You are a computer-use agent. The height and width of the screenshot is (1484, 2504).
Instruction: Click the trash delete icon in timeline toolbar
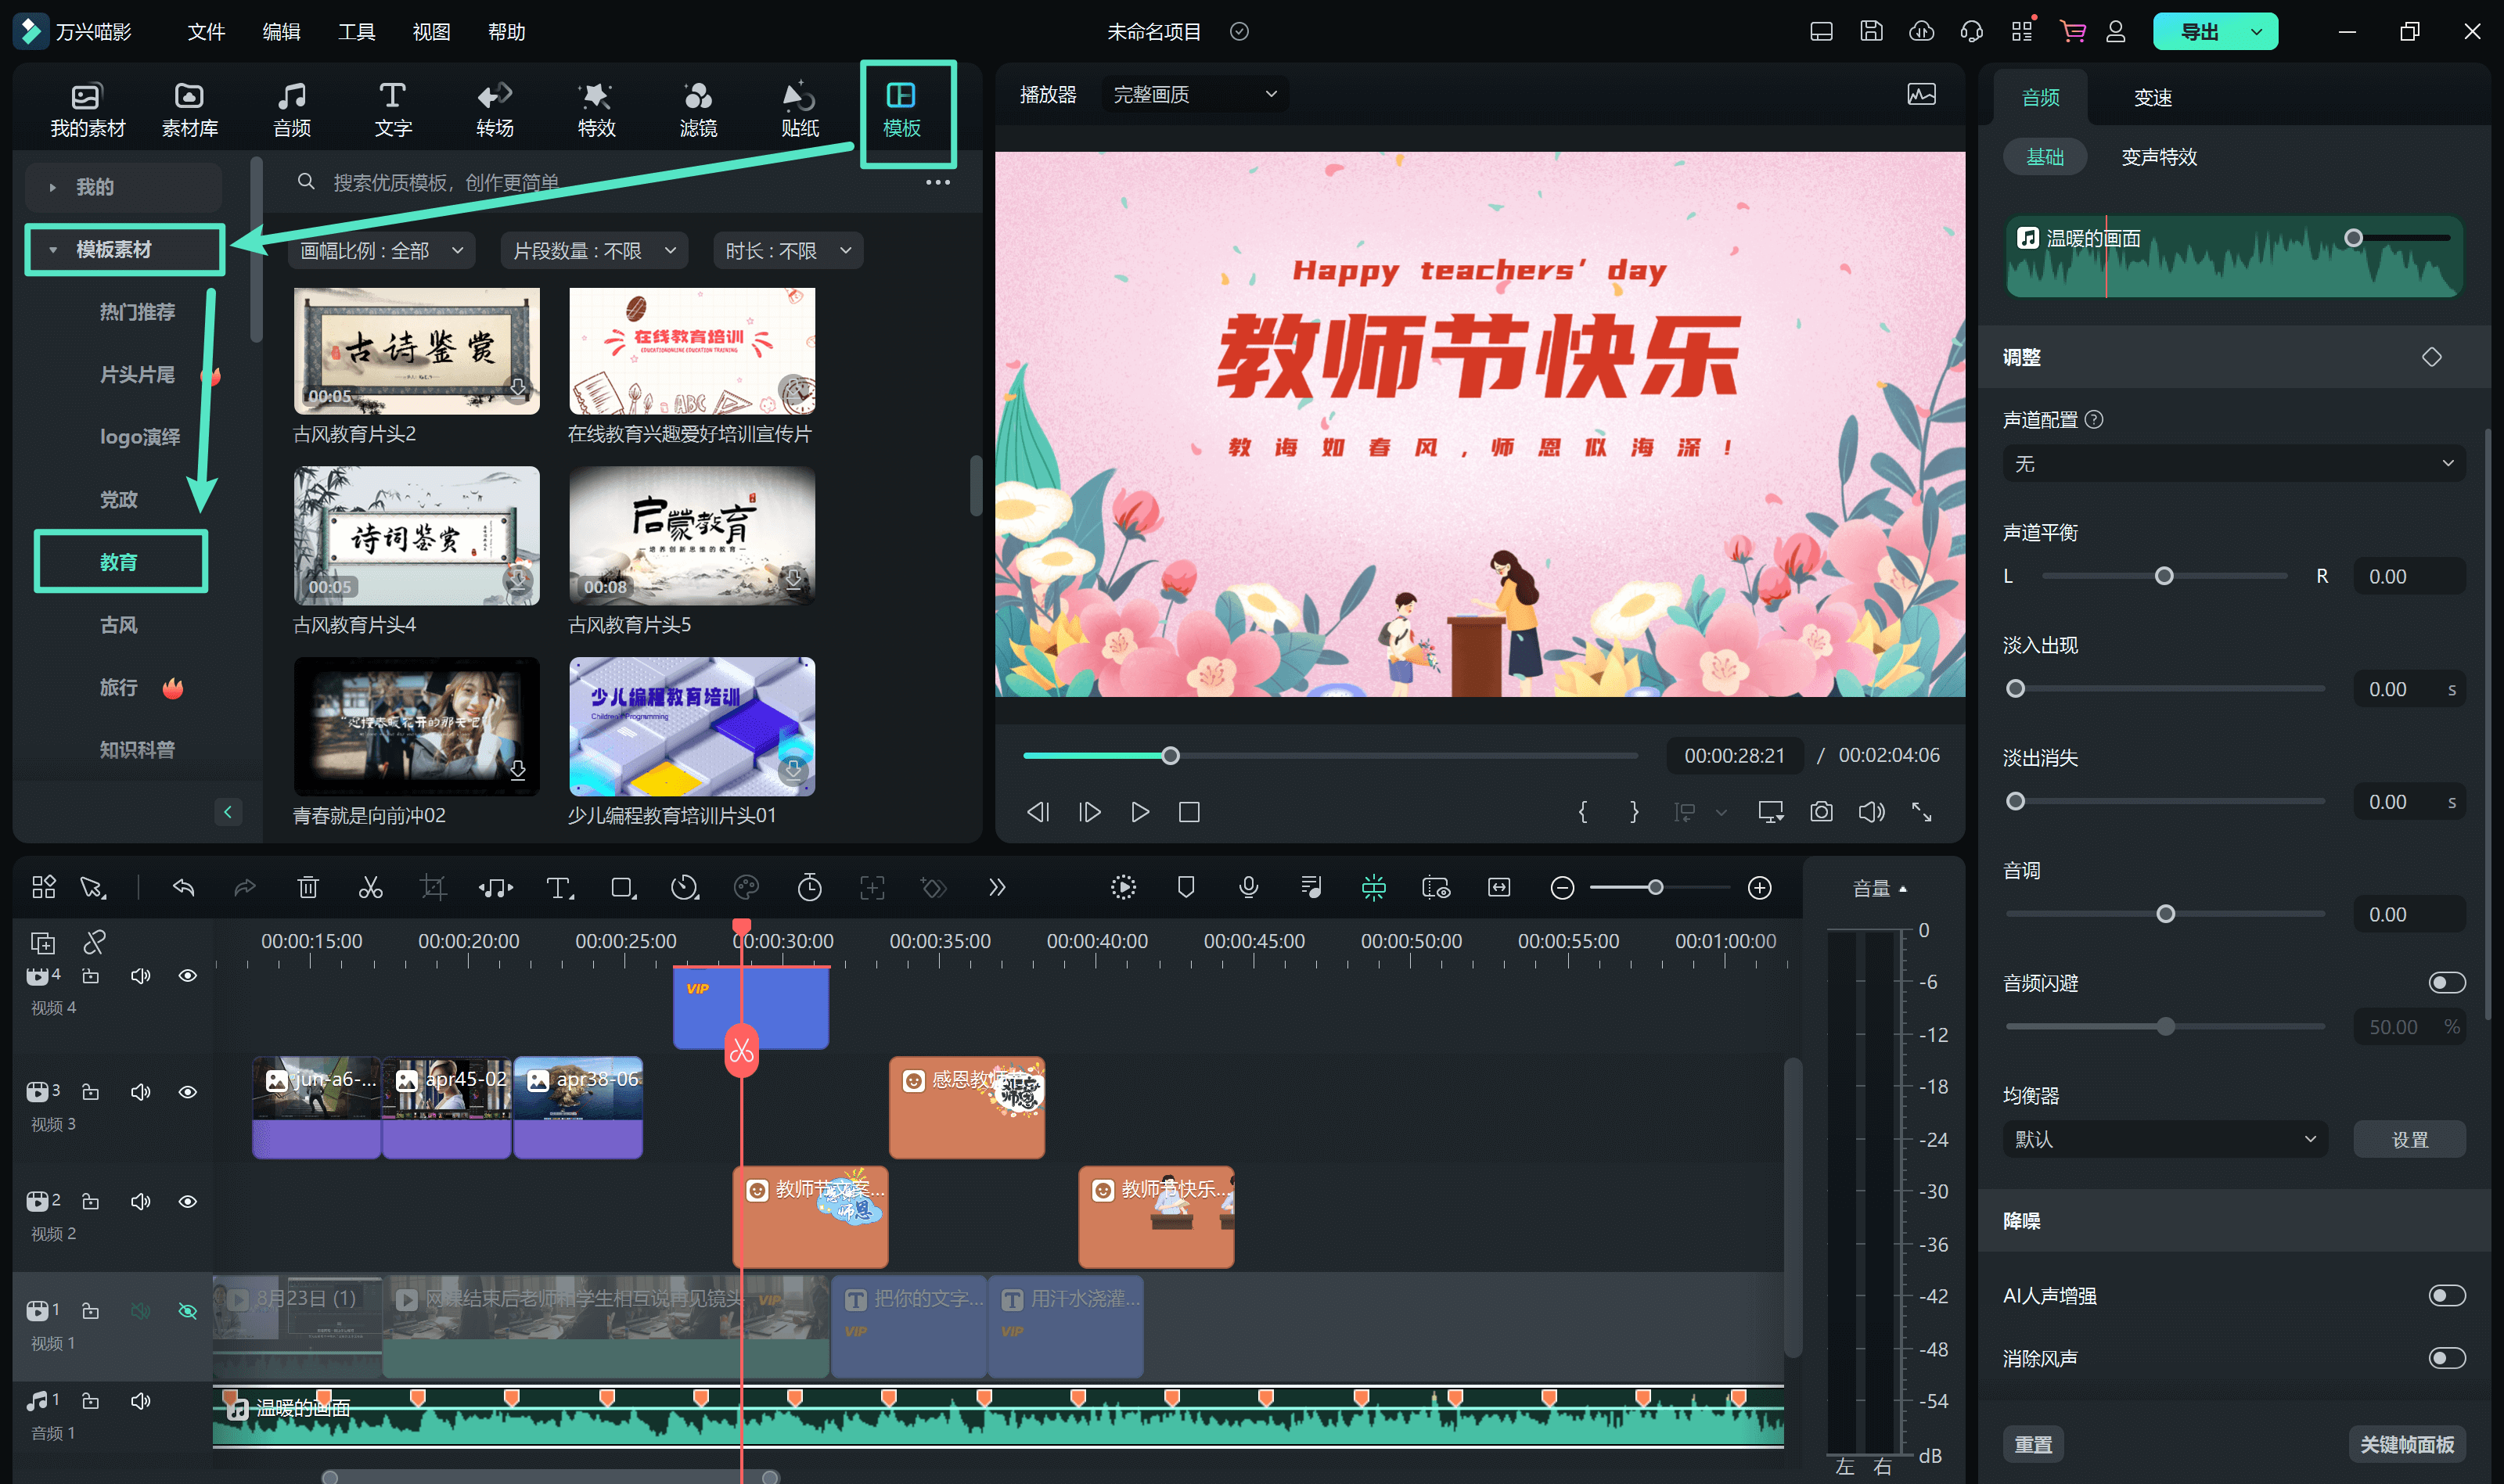coord(308,887)
